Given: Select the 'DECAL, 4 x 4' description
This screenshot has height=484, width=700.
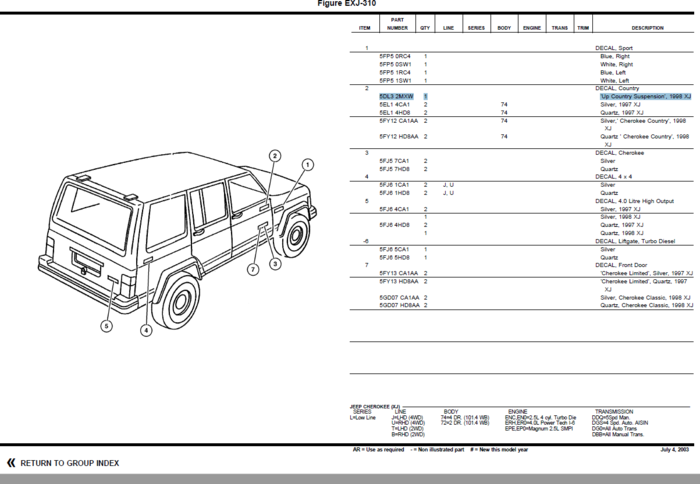Looking at the screenshot, I should pos(613,177).
